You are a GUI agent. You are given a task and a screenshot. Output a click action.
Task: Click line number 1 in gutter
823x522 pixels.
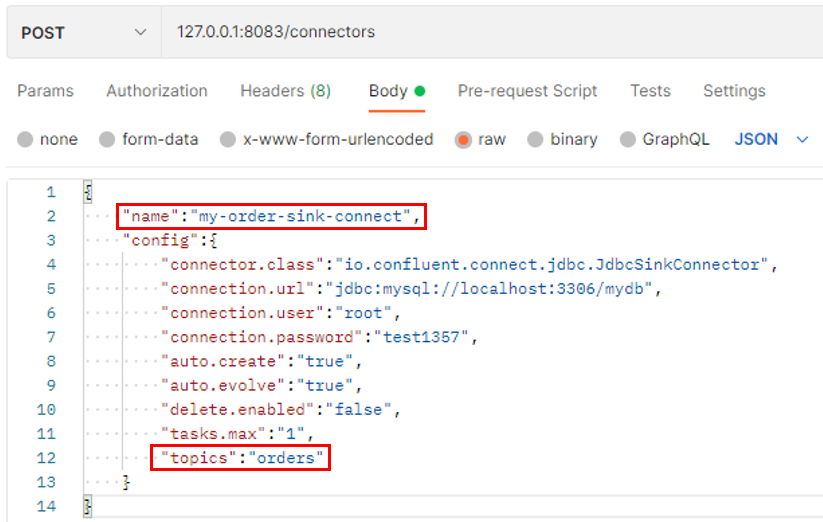[51, 192]
